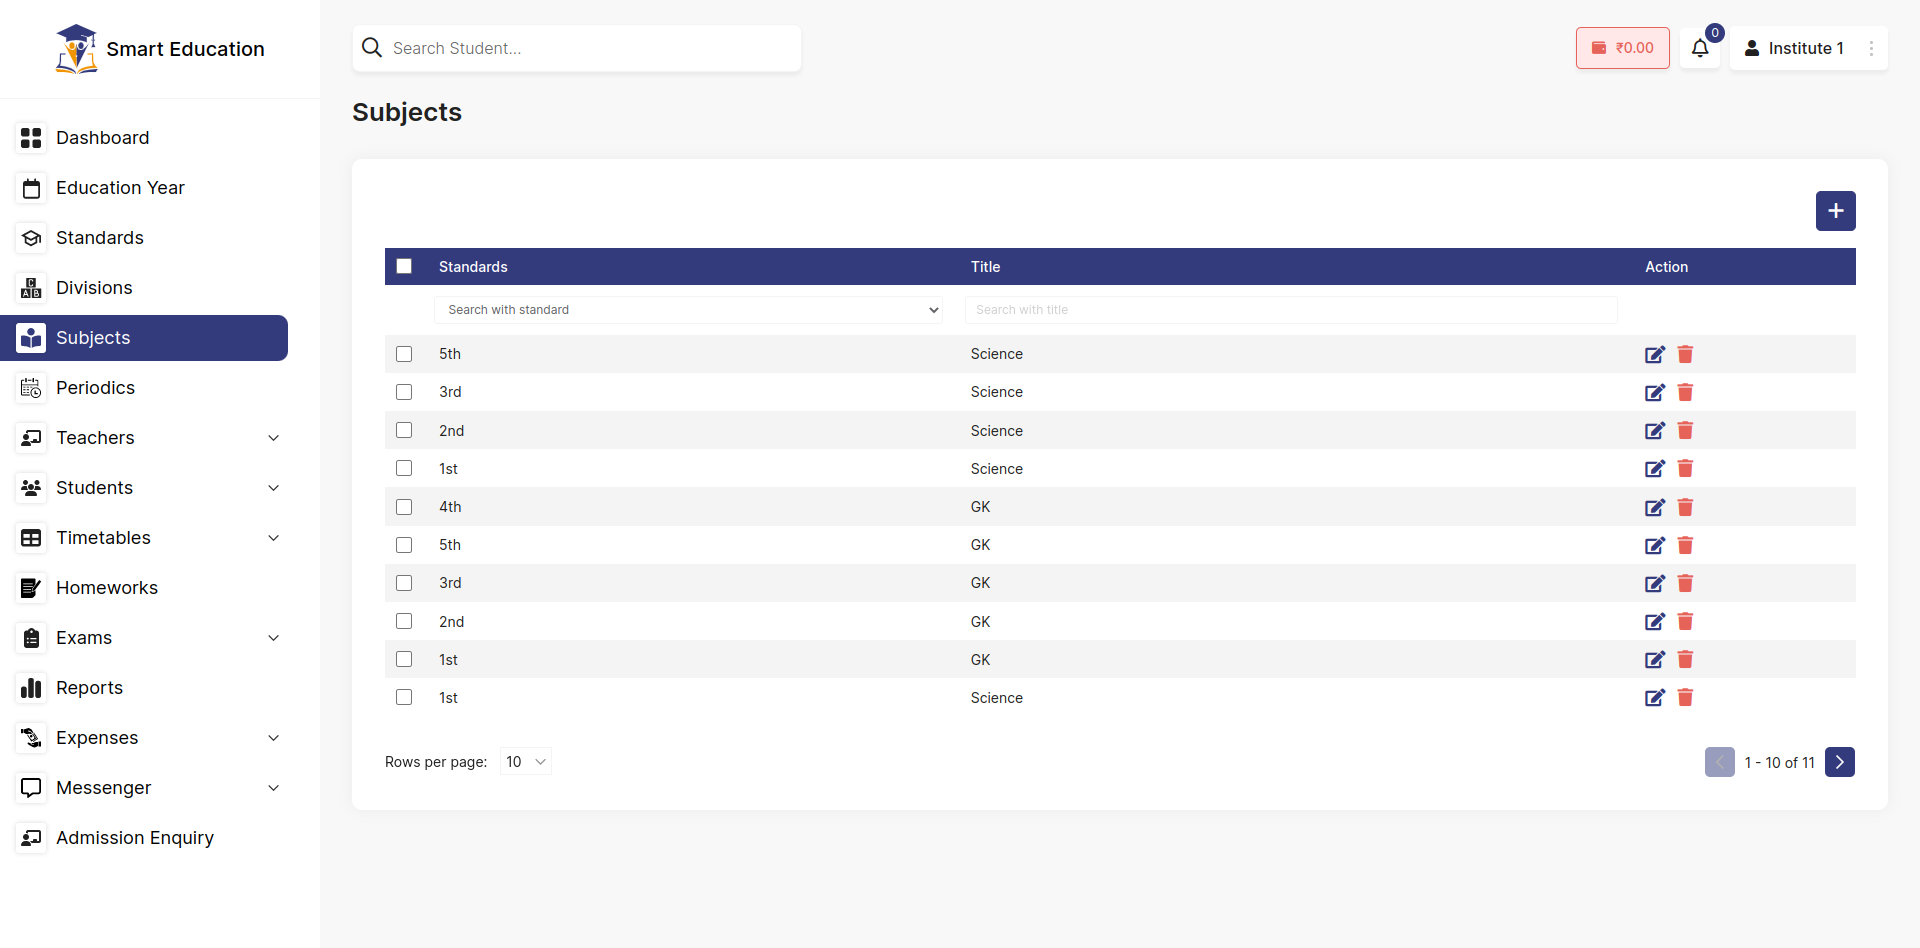Open the Standards section
The height and width of the screenshot is (948, 1920).
click(x=144, y=238)
